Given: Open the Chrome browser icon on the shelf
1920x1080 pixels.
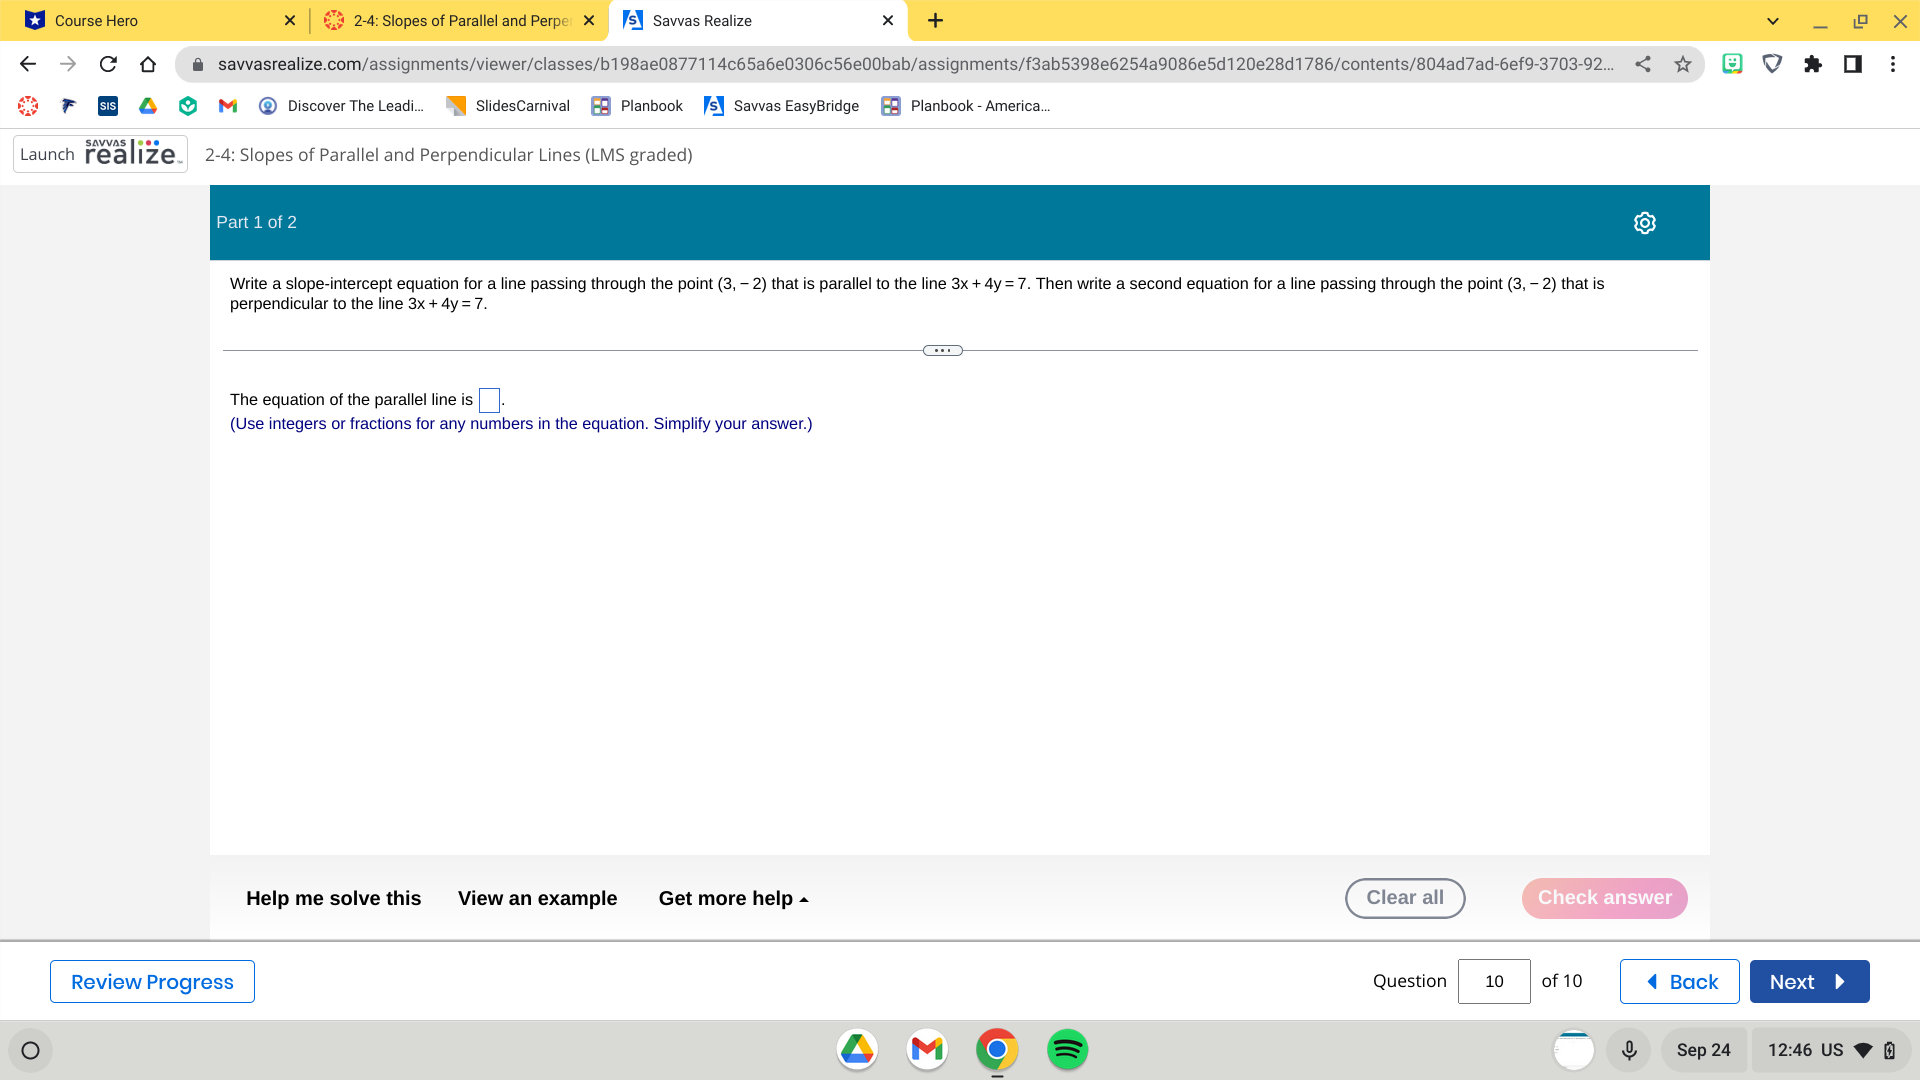Looking at the screenshot, I should pyautogui.click(x=997, y=1049).
